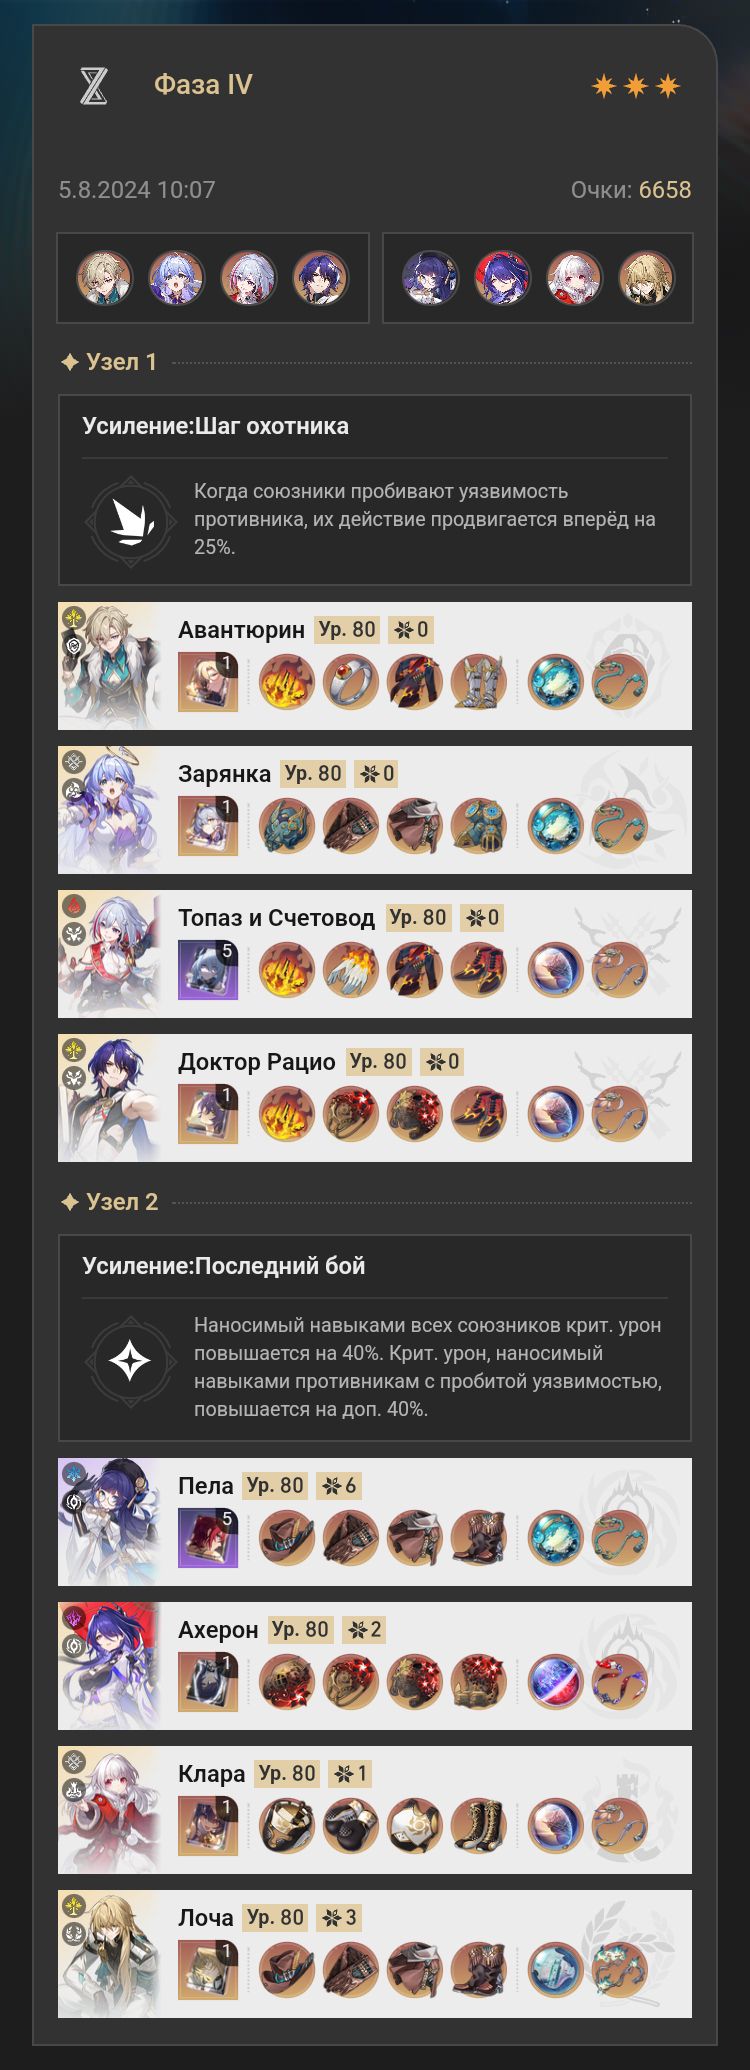Open Топаз и Счетовод's purple light cone

pyautogui.click(x=208, y=970)
